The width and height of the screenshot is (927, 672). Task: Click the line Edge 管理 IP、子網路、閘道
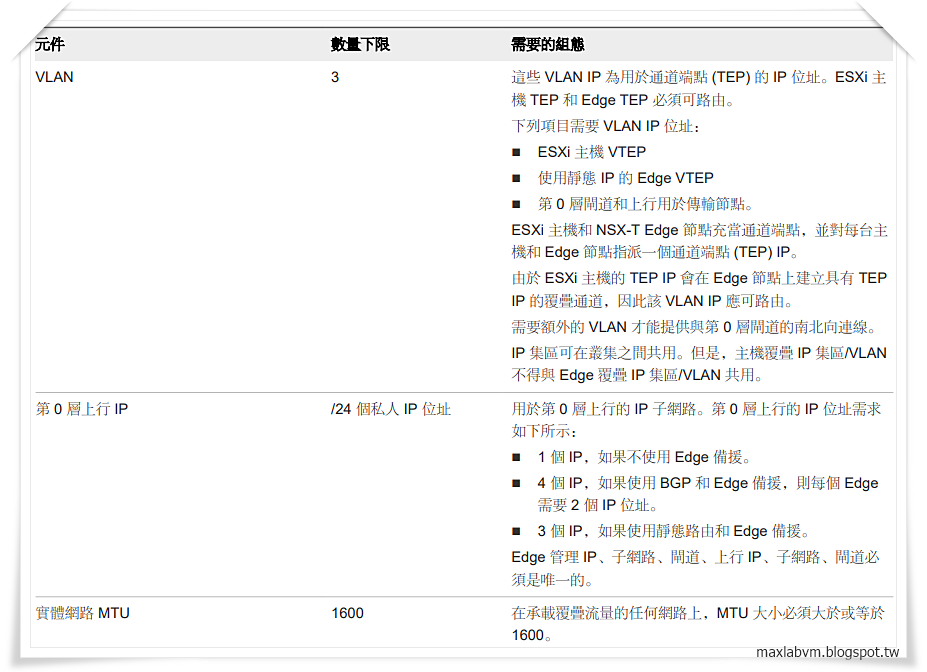(695, 568)
